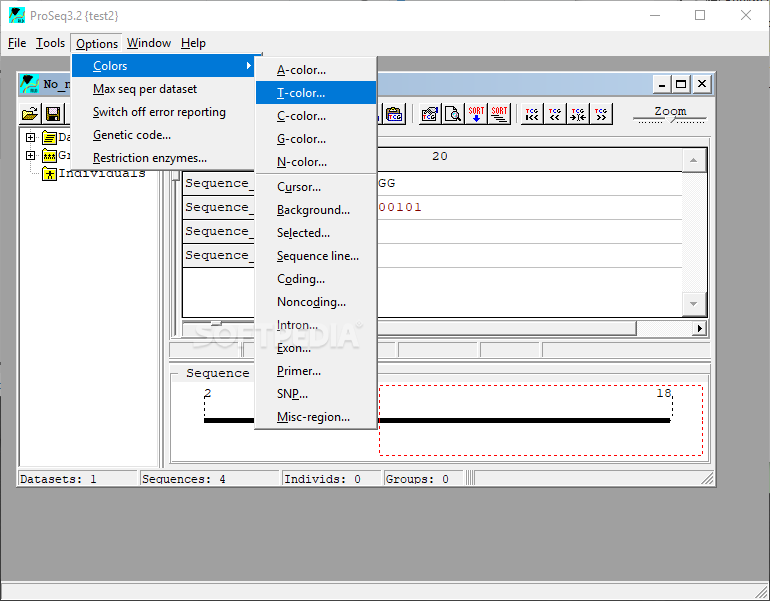Viewport: 770px width, 601px height.
Task: Click the SORT with blue arrow icon
Action: pos(476,114)
